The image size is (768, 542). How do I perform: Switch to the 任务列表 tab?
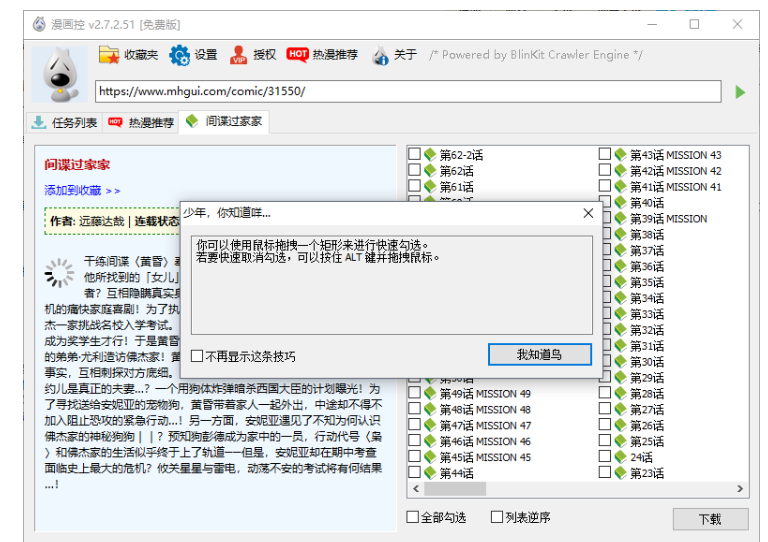64,122
